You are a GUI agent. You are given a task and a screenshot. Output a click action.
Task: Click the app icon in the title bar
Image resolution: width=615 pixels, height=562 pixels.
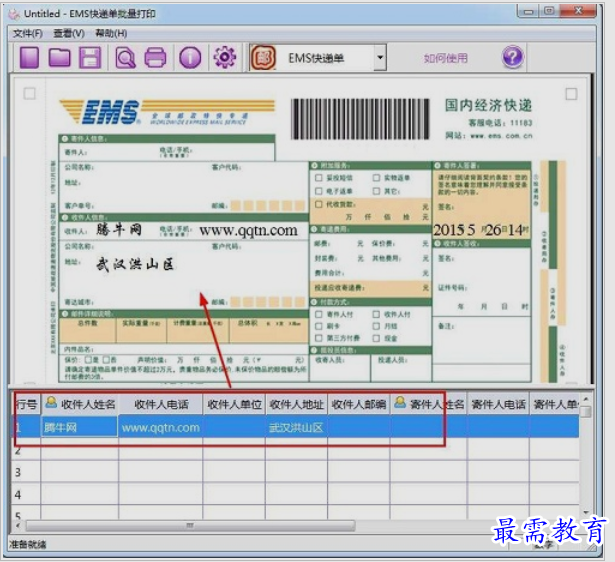pos(14,14)
